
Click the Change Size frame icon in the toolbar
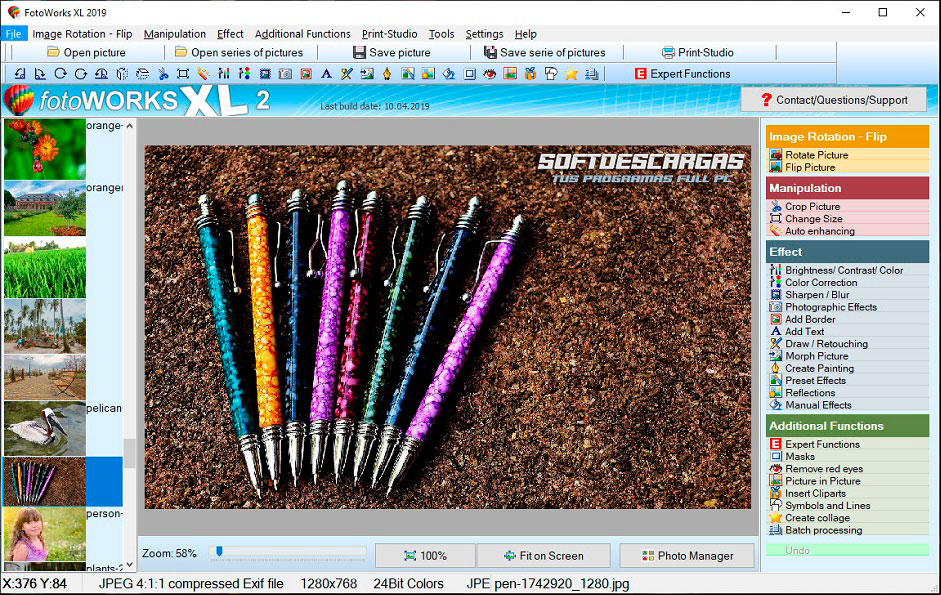click(x=183, y=74)
